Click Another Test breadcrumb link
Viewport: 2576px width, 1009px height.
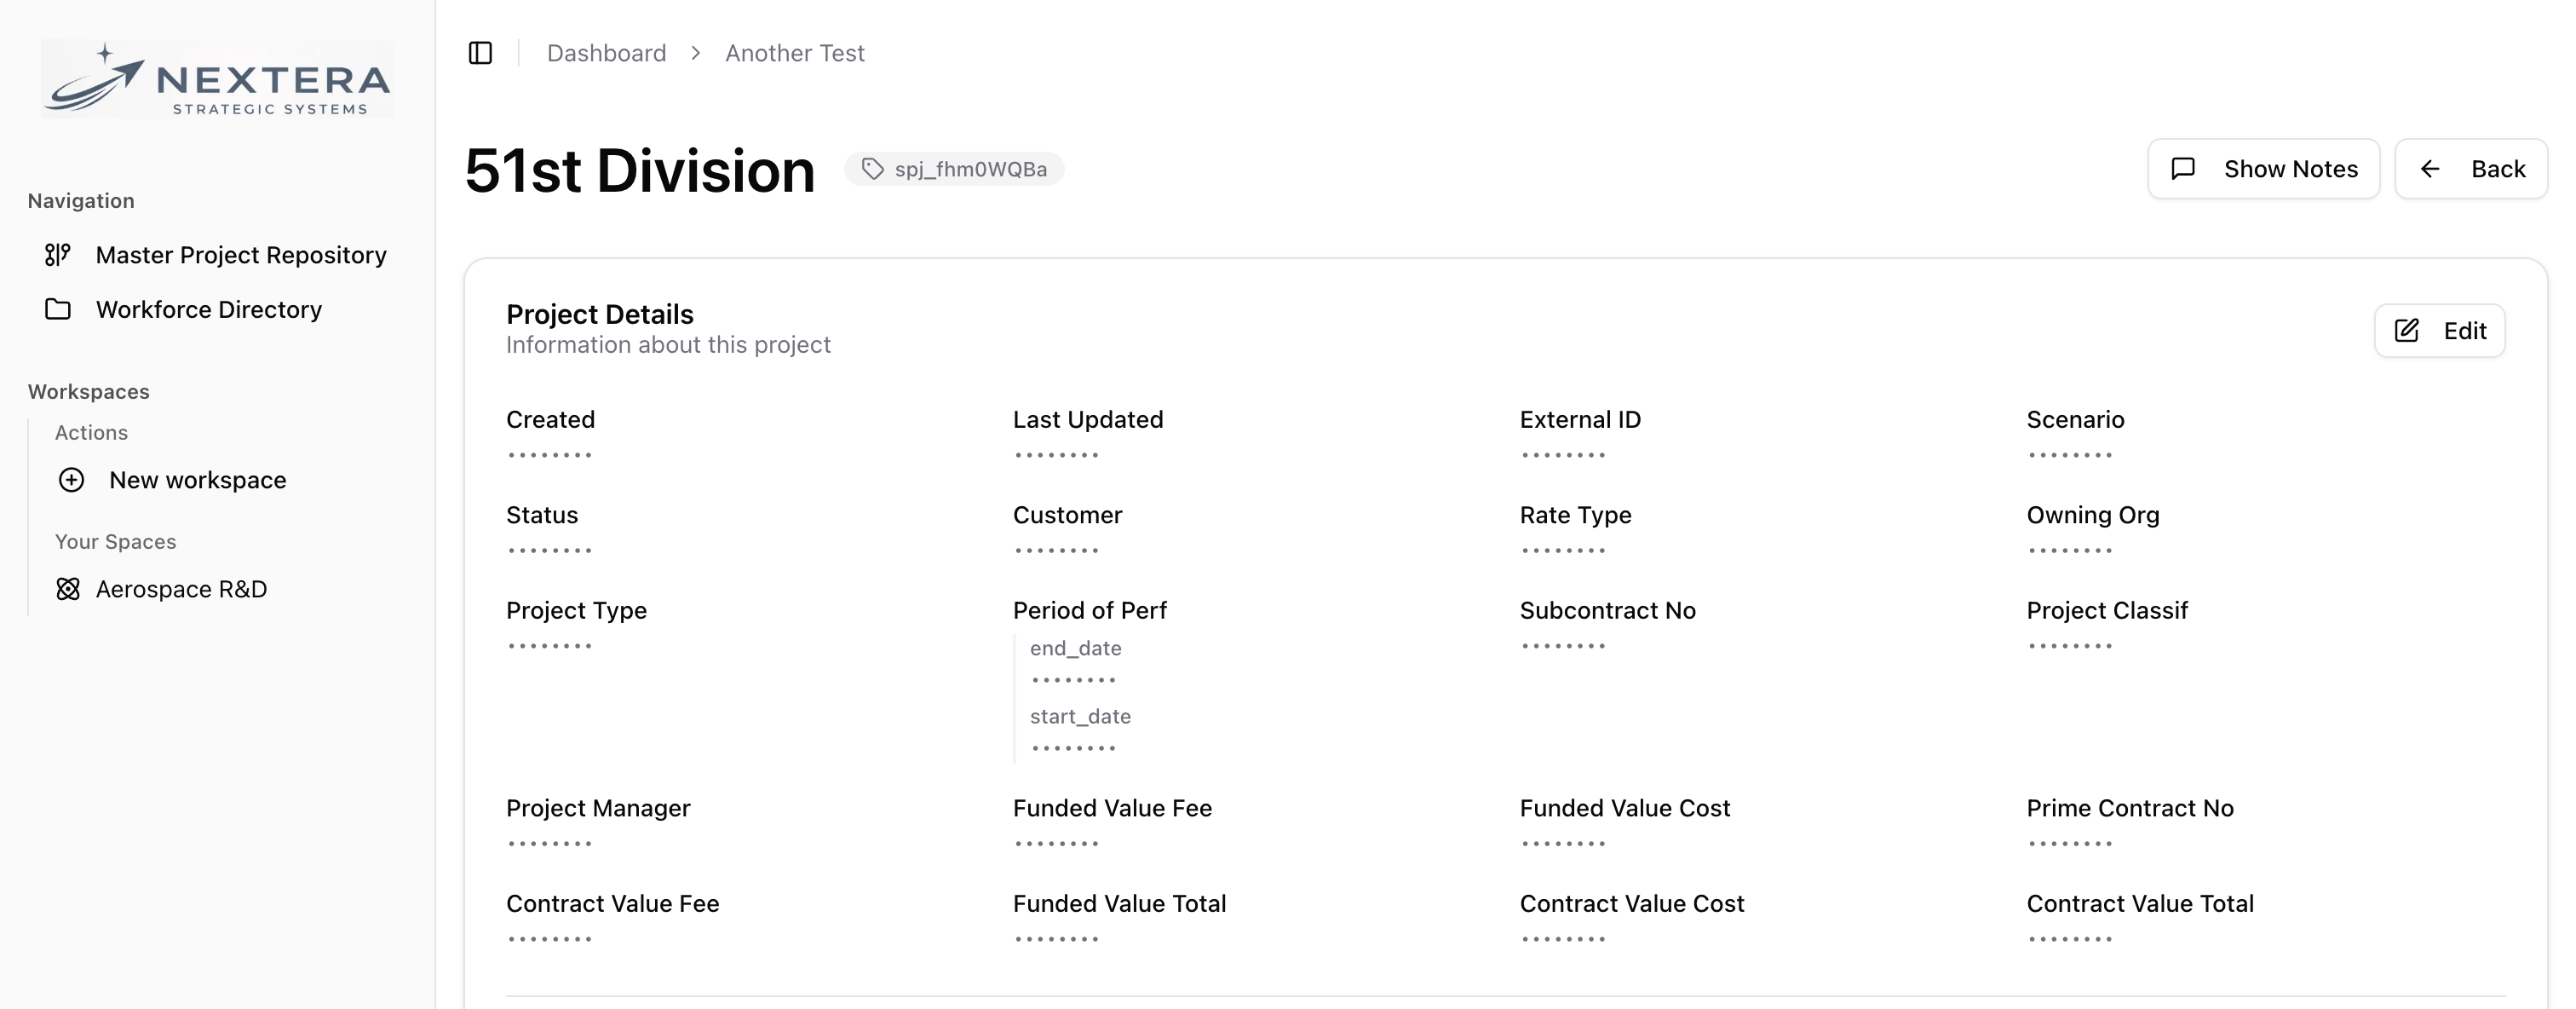click(x=794, y=53)
